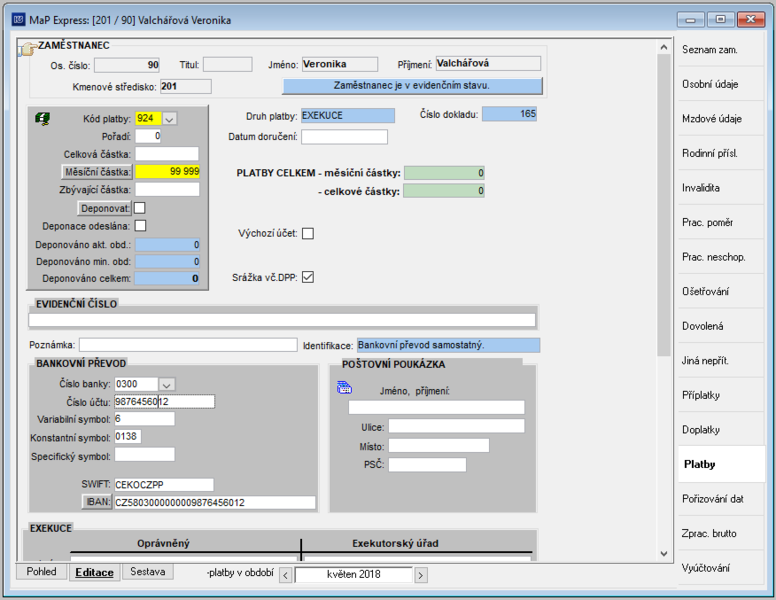
Task: Click the vertical scrollbar thumb
Action: (664, 204)
